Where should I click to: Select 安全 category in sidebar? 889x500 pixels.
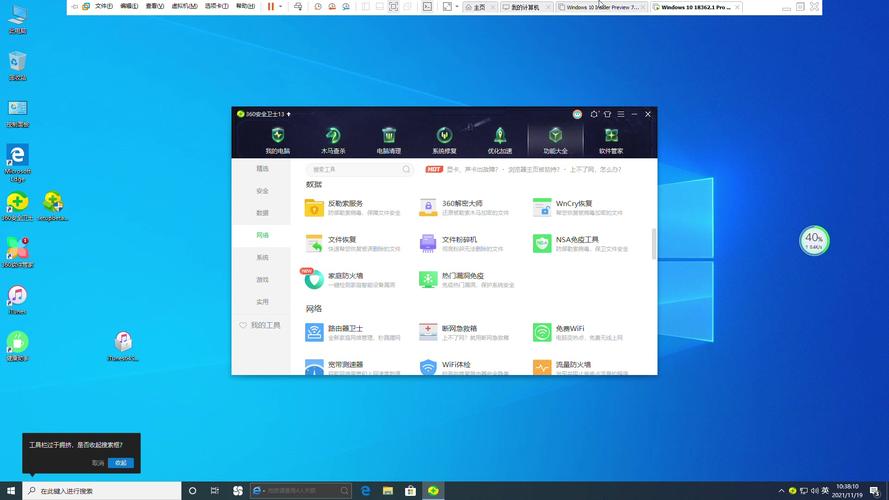[262, 191]
